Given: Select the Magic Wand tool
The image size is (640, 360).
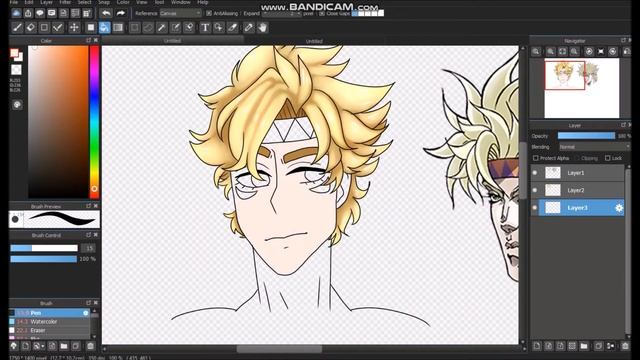Looking at the screenshot, I should 162,28.
